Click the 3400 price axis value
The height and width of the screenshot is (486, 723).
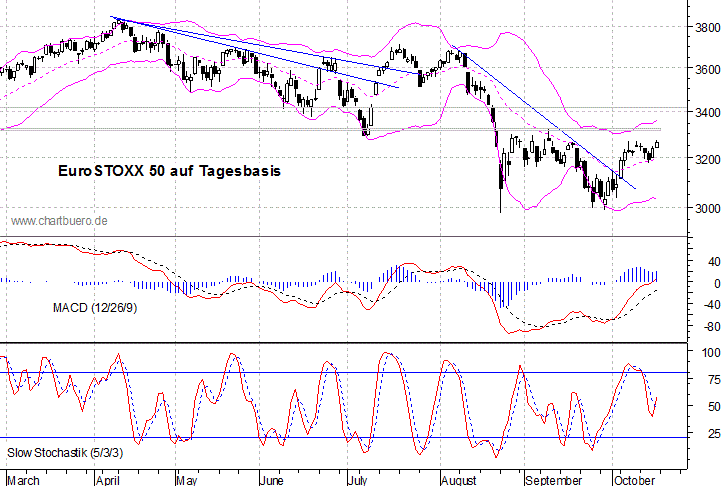(x=707, y=113)
